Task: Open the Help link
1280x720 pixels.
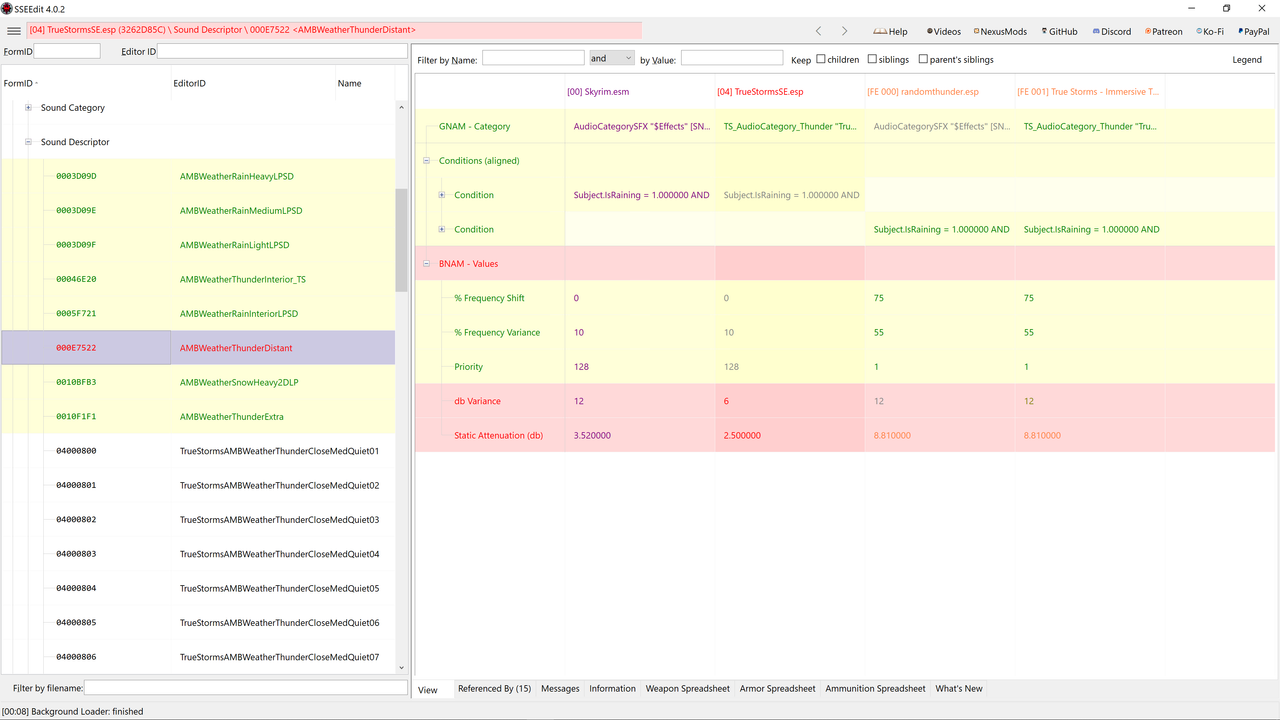Action: pos(890,31)
